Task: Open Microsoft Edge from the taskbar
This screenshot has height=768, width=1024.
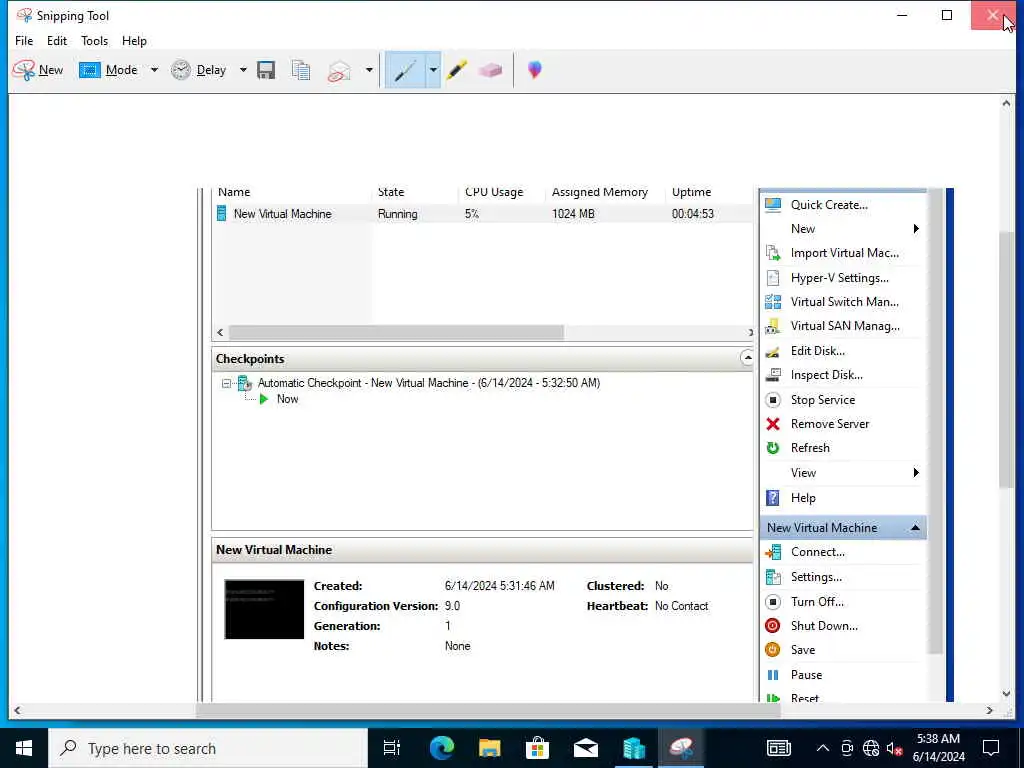Action: [441, 748]
